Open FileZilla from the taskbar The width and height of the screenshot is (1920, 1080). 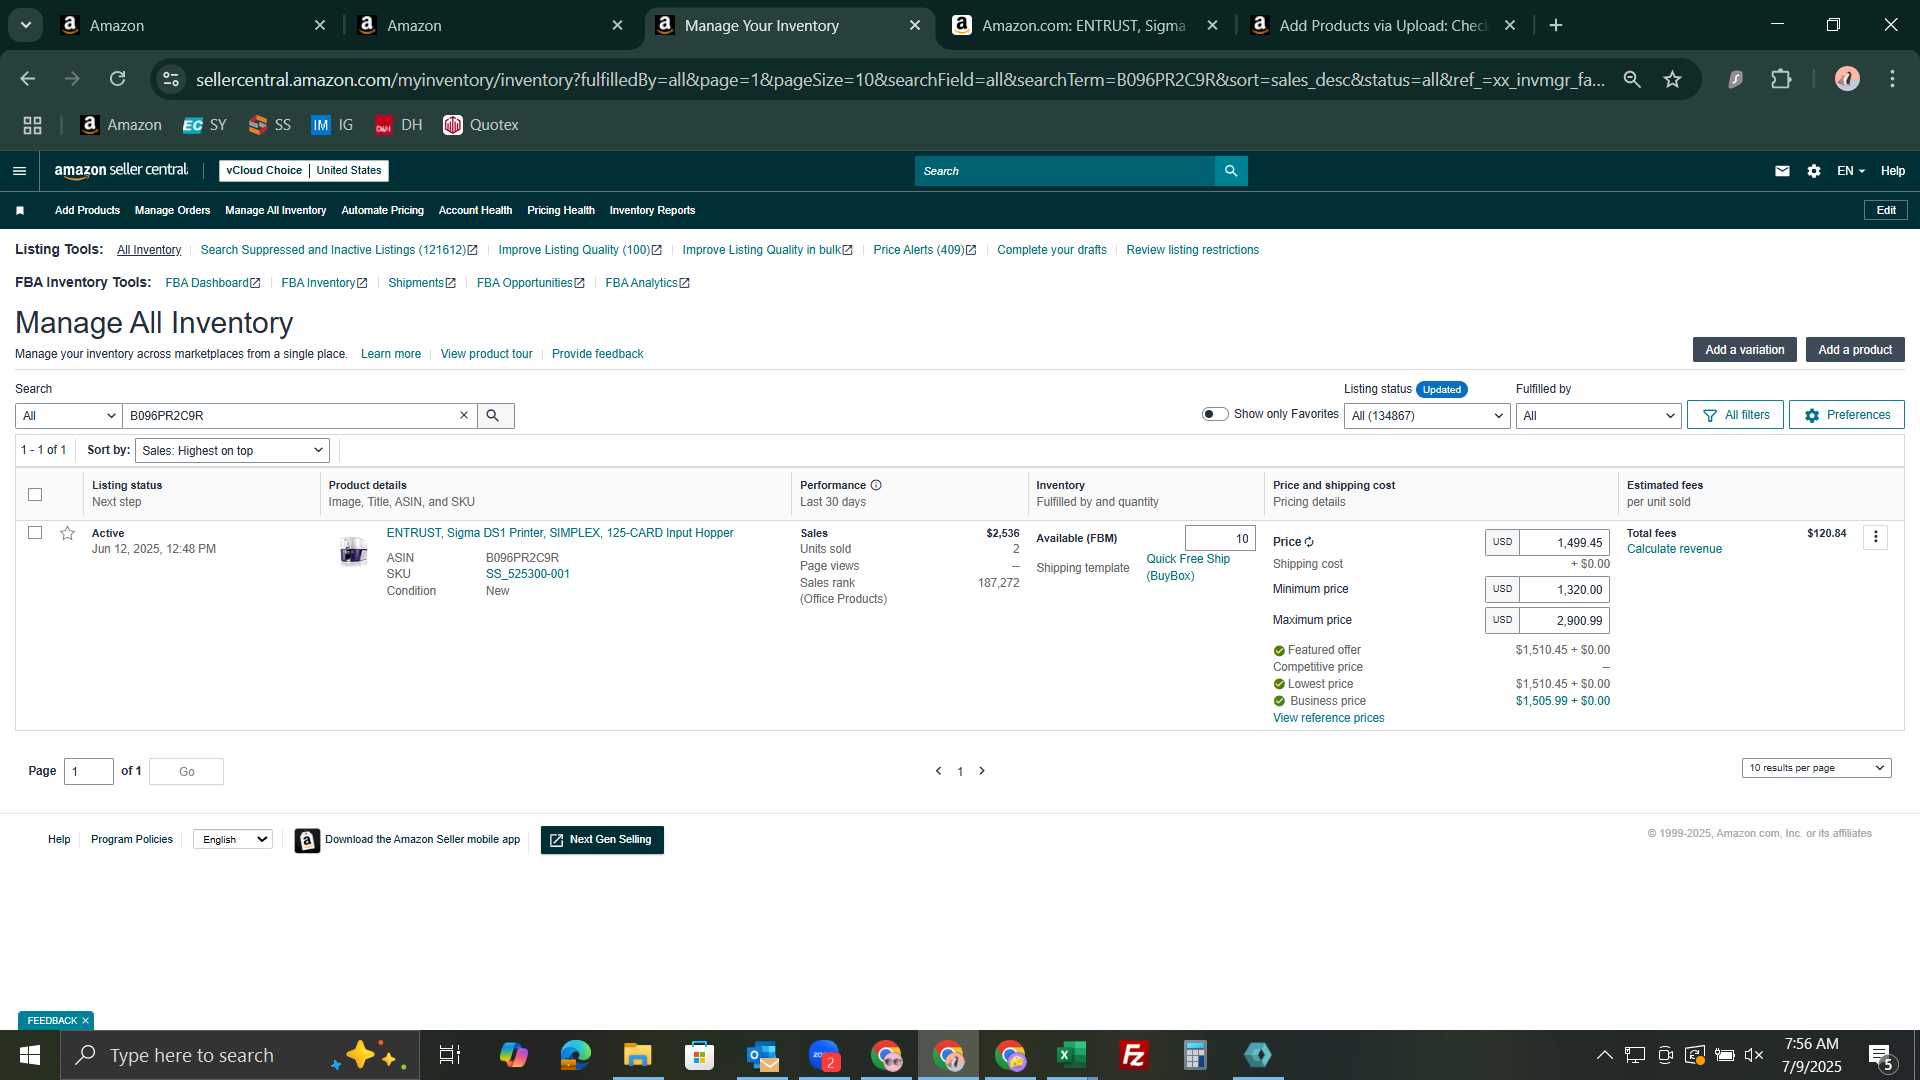(x=1133, y=1055)
